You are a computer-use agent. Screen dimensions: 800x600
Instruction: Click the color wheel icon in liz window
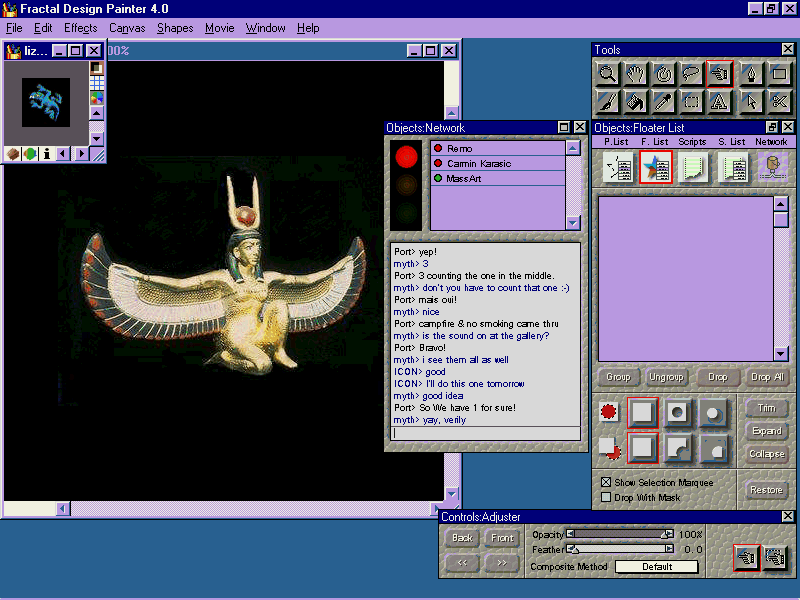pyautogui.click(x=96, y=97)
